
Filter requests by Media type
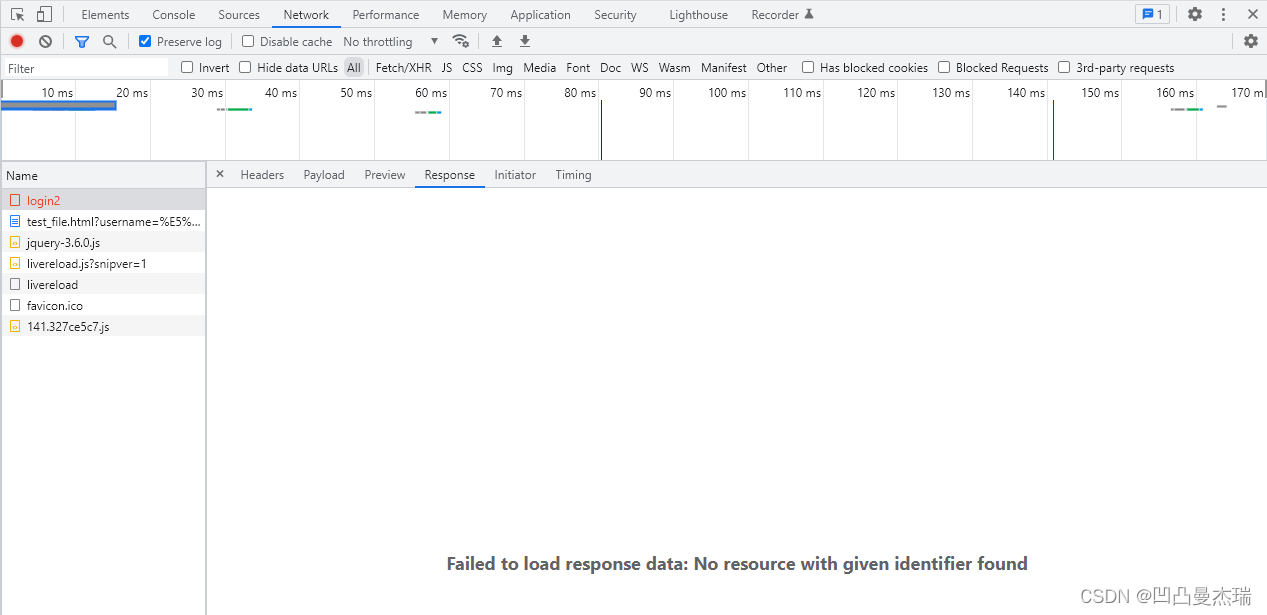click(x=540, y=68)
